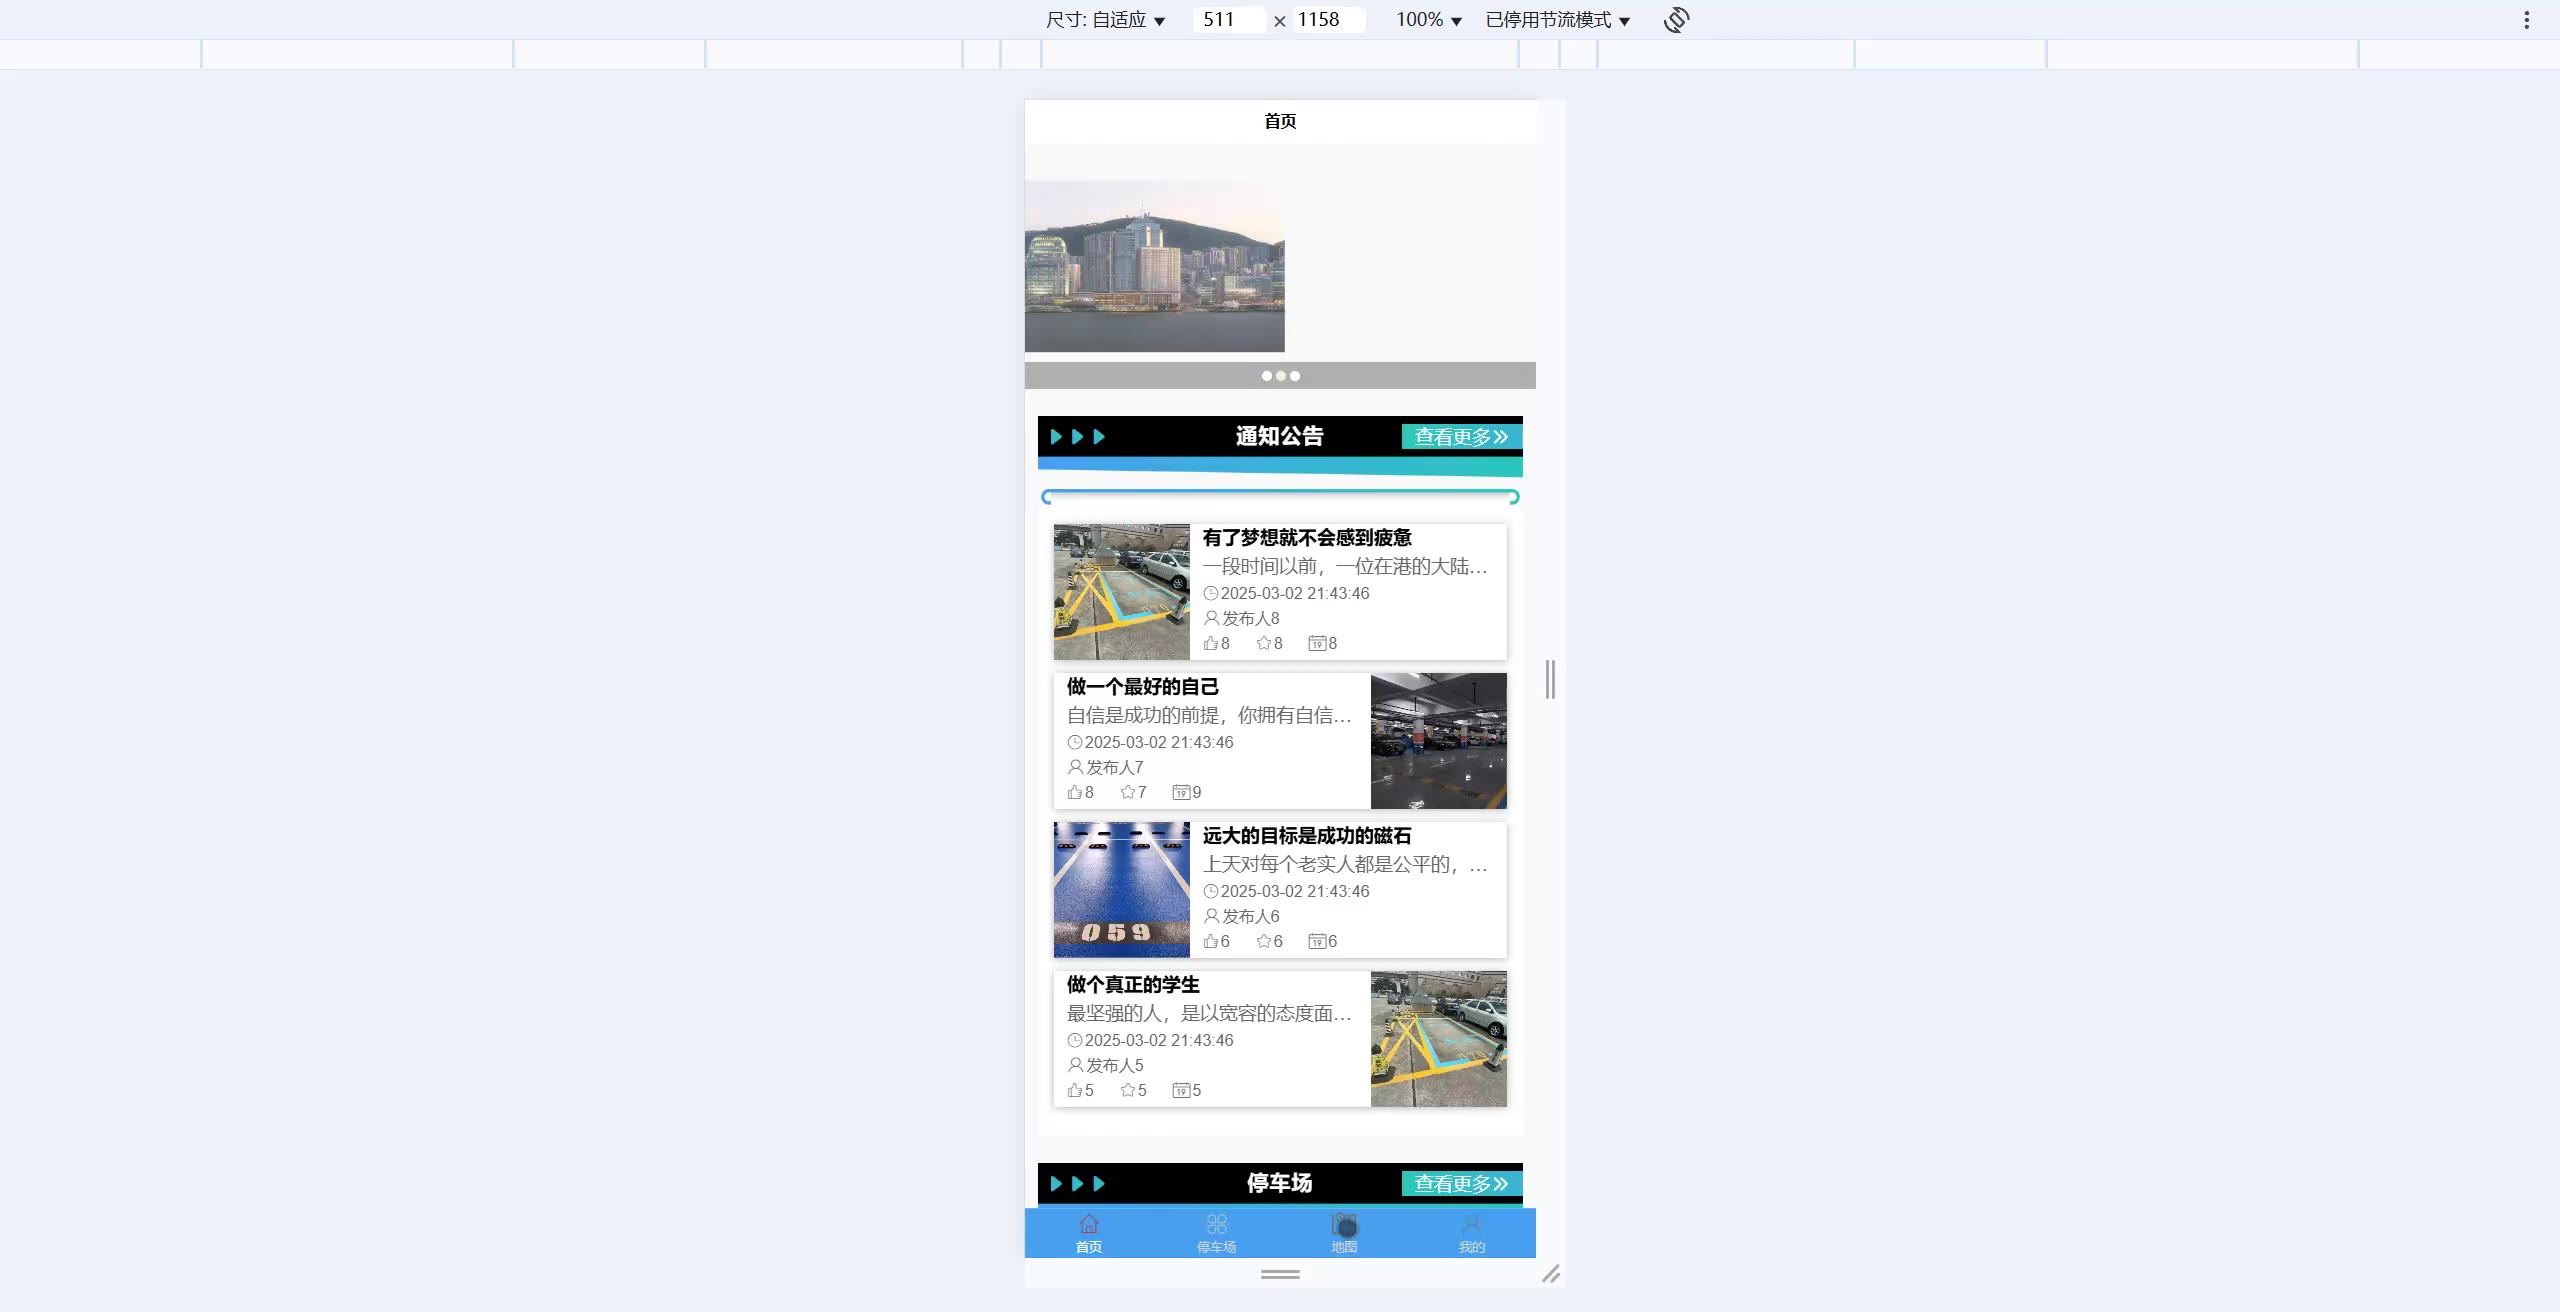Open 已停用节流模式 throttling dropdown
The width and height of the screenshot is (2560, 1312).
point(1558,20)
